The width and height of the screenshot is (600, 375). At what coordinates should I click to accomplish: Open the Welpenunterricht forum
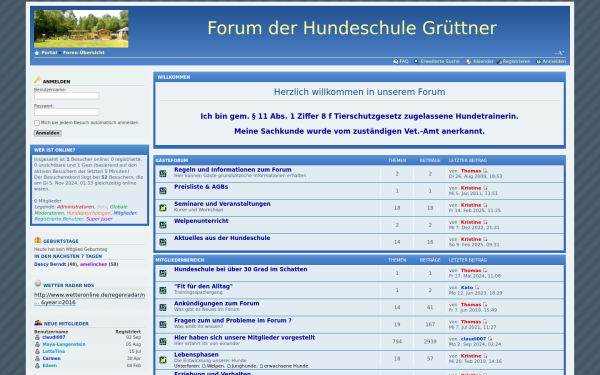[x=201, y=221]
